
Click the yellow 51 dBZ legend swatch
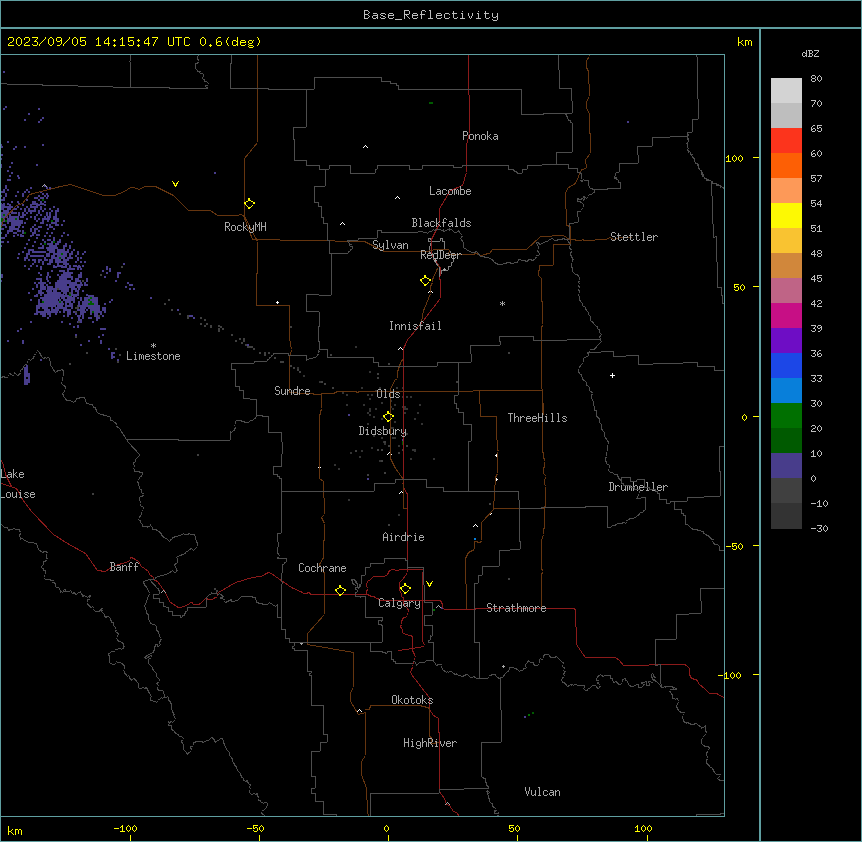(x=786, y=215)
